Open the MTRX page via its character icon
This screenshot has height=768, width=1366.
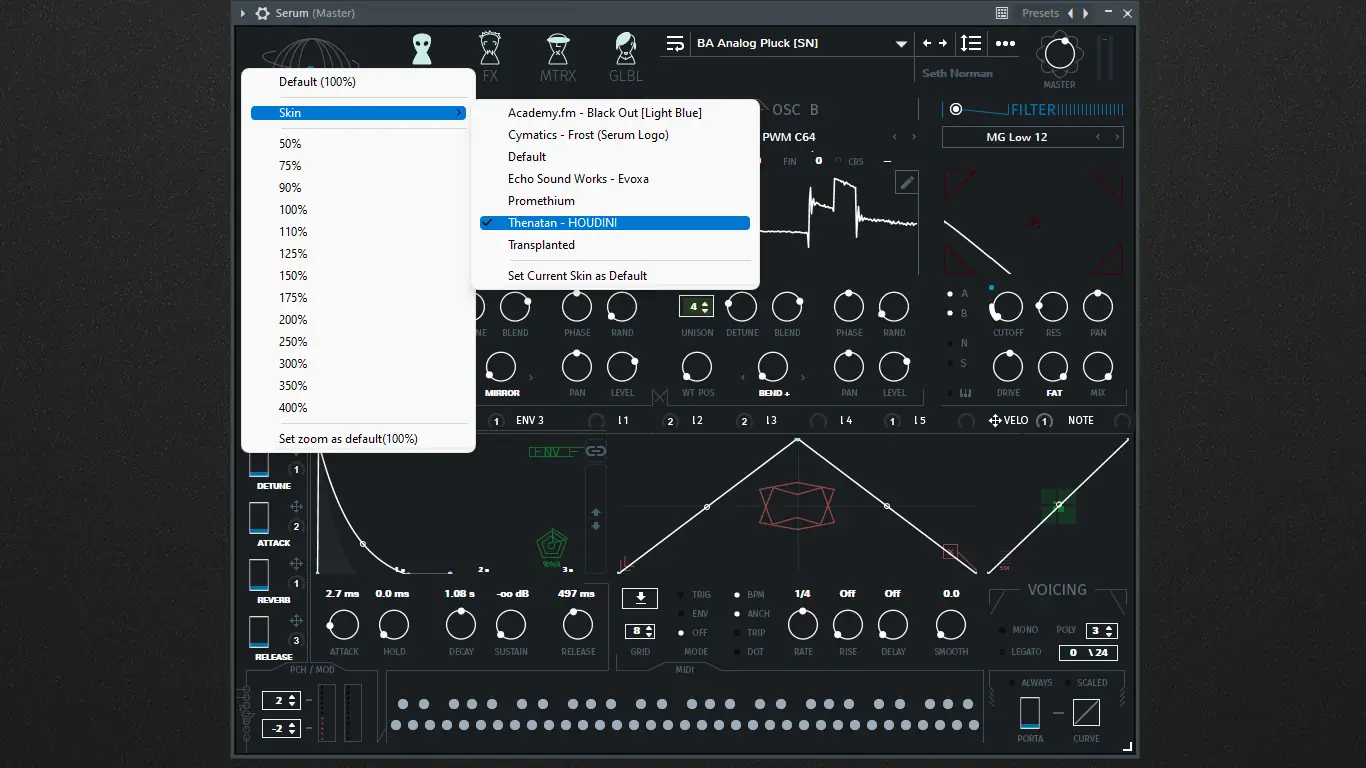click(558, 49)
